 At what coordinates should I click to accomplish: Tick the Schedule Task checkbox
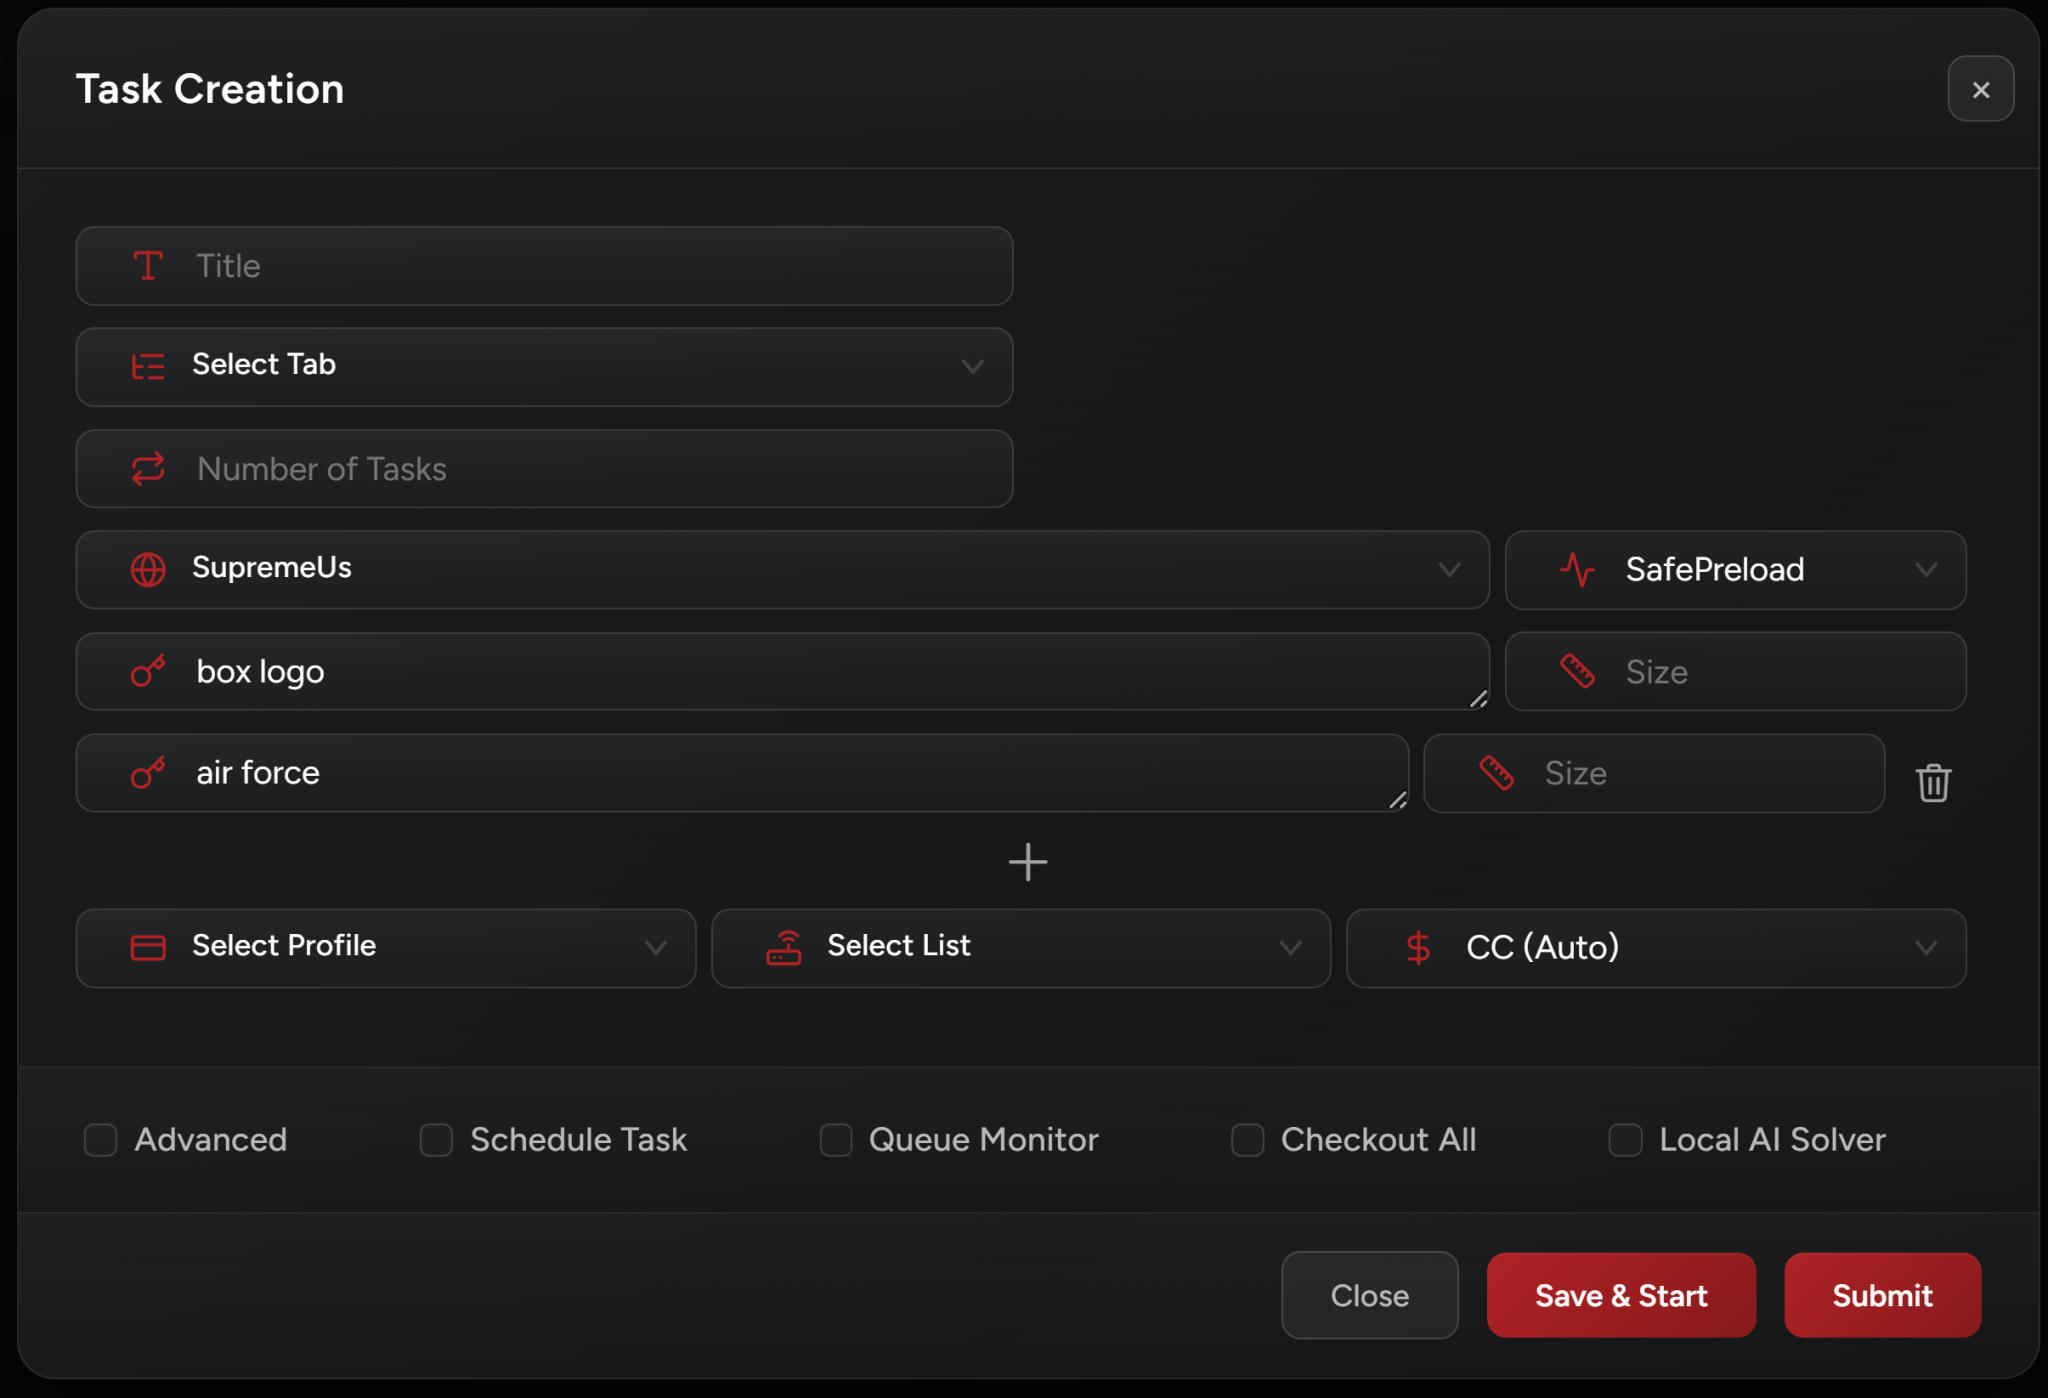(x=436, y=1139)
